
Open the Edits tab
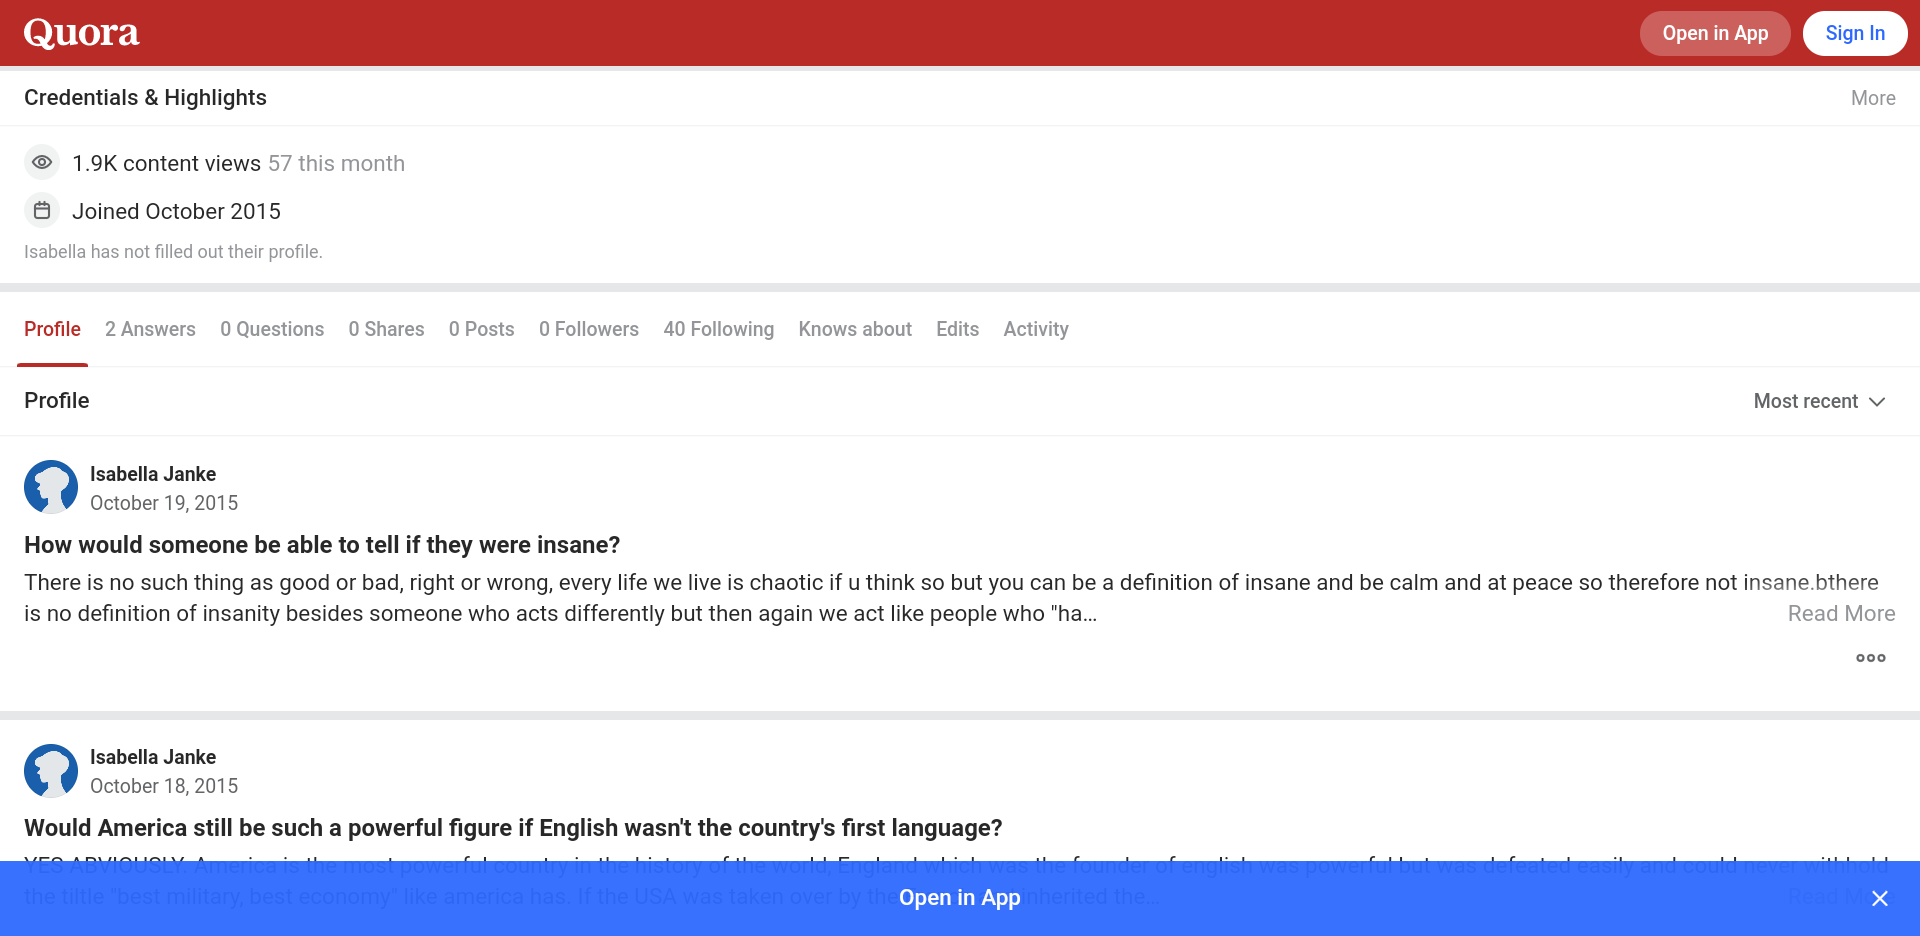tap(957, 329)
